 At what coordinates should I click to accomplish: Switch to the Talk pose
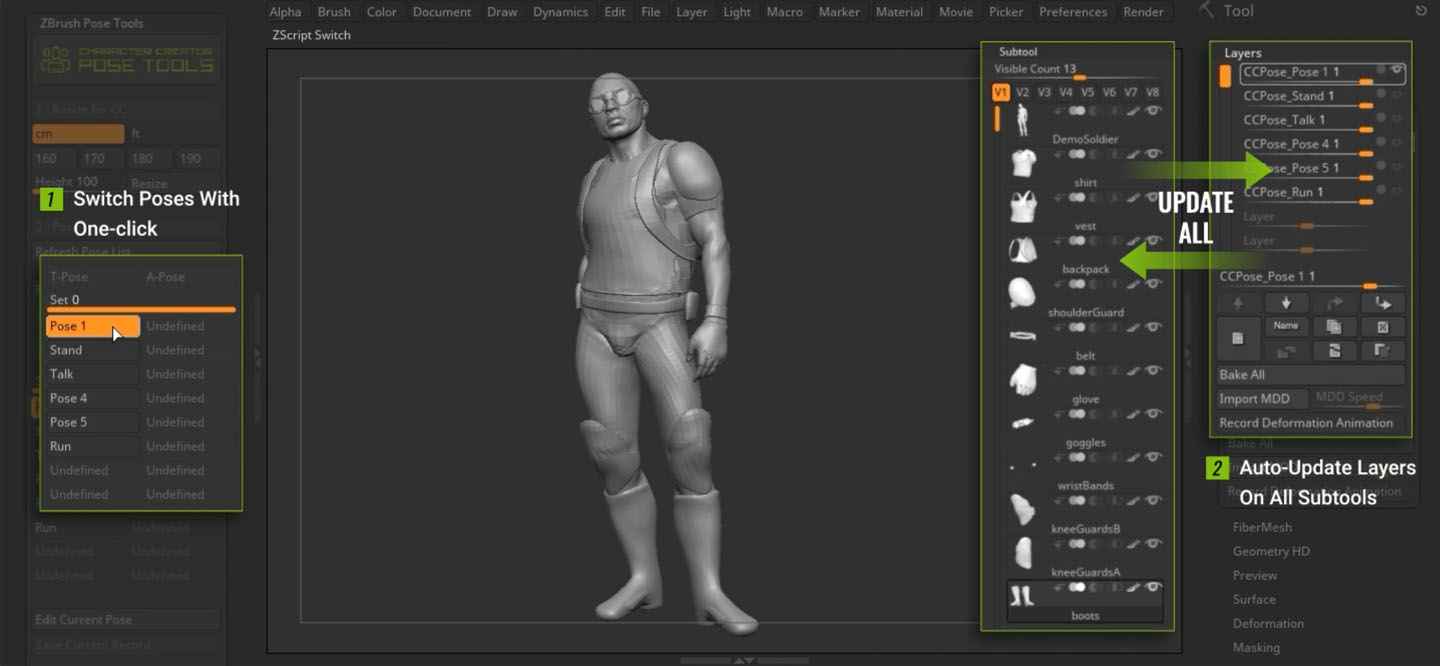click(x=92, y=374)
